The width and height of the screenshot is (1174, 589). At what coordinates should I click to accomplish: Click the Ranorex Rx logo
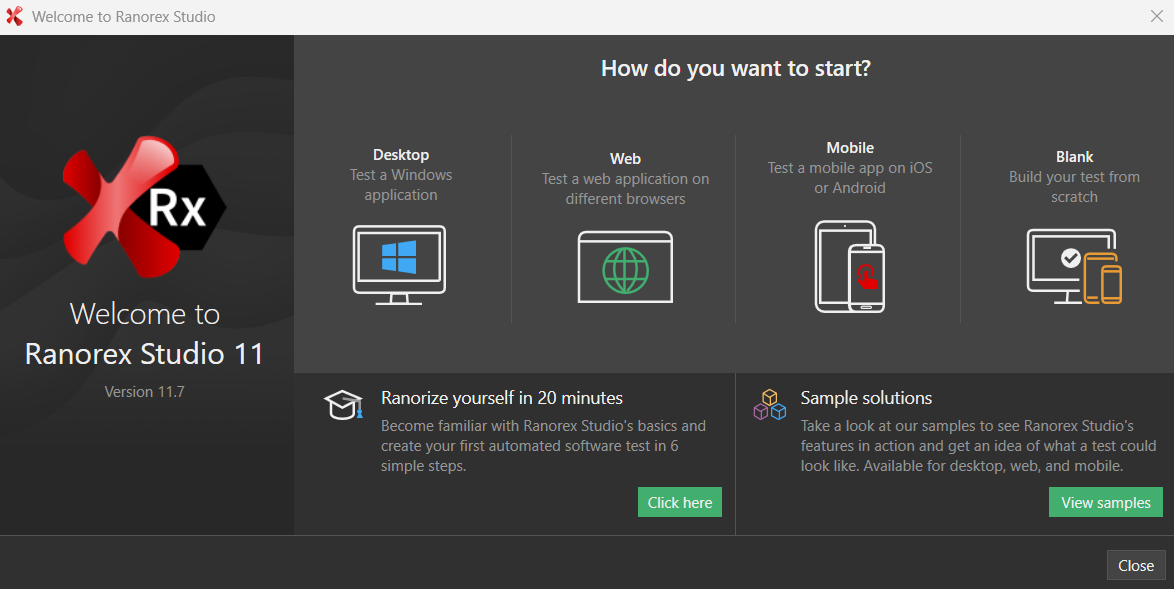point(144,207)
